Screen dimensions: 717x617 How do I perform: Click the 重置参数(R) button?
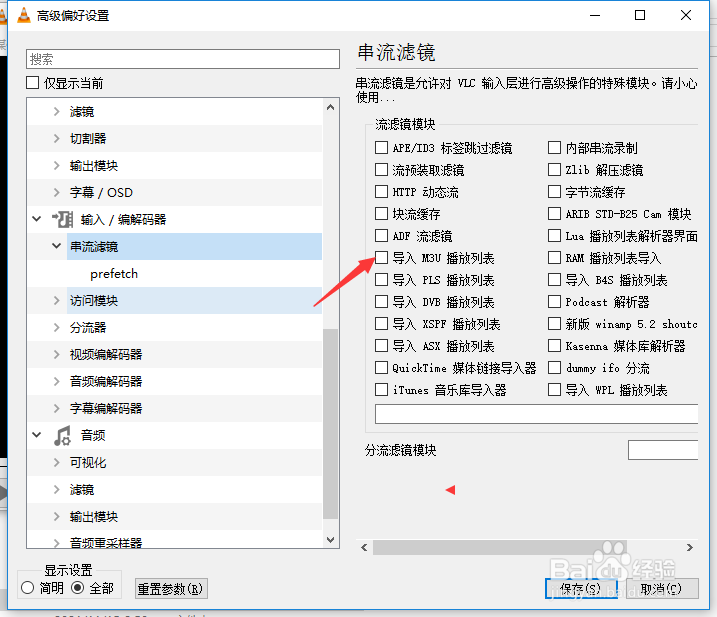click(x=171, y=589)
